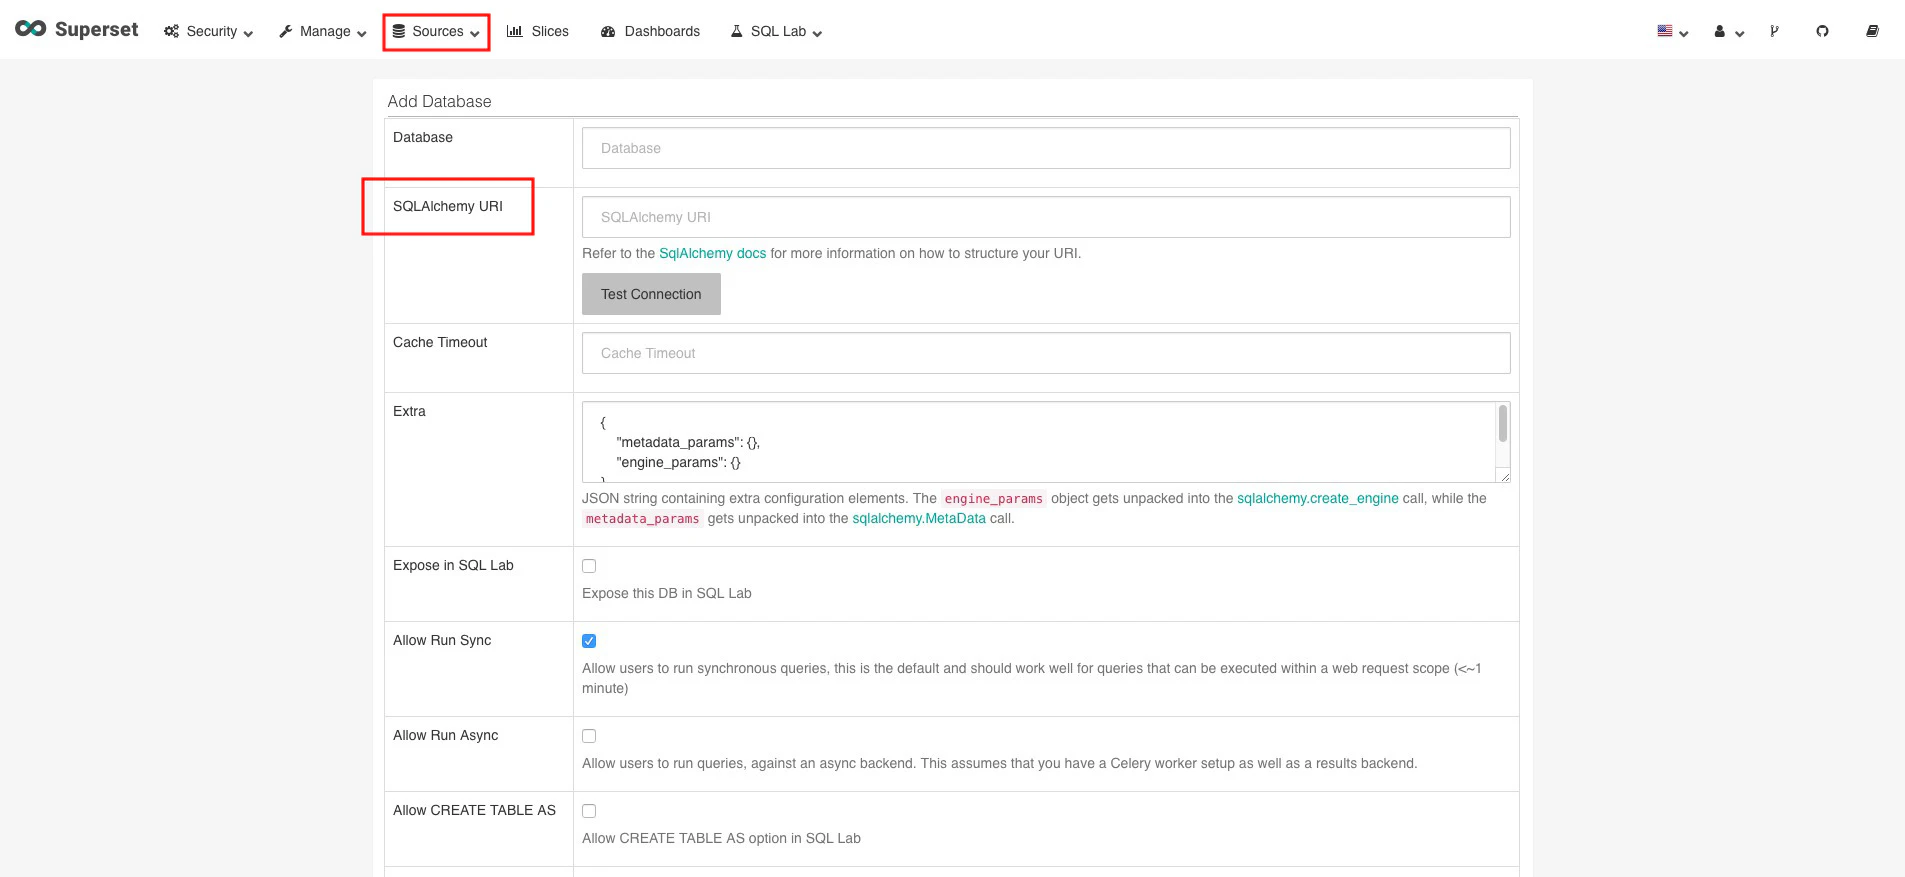
Task: Focus the Database name input field
Action: 1046,148
